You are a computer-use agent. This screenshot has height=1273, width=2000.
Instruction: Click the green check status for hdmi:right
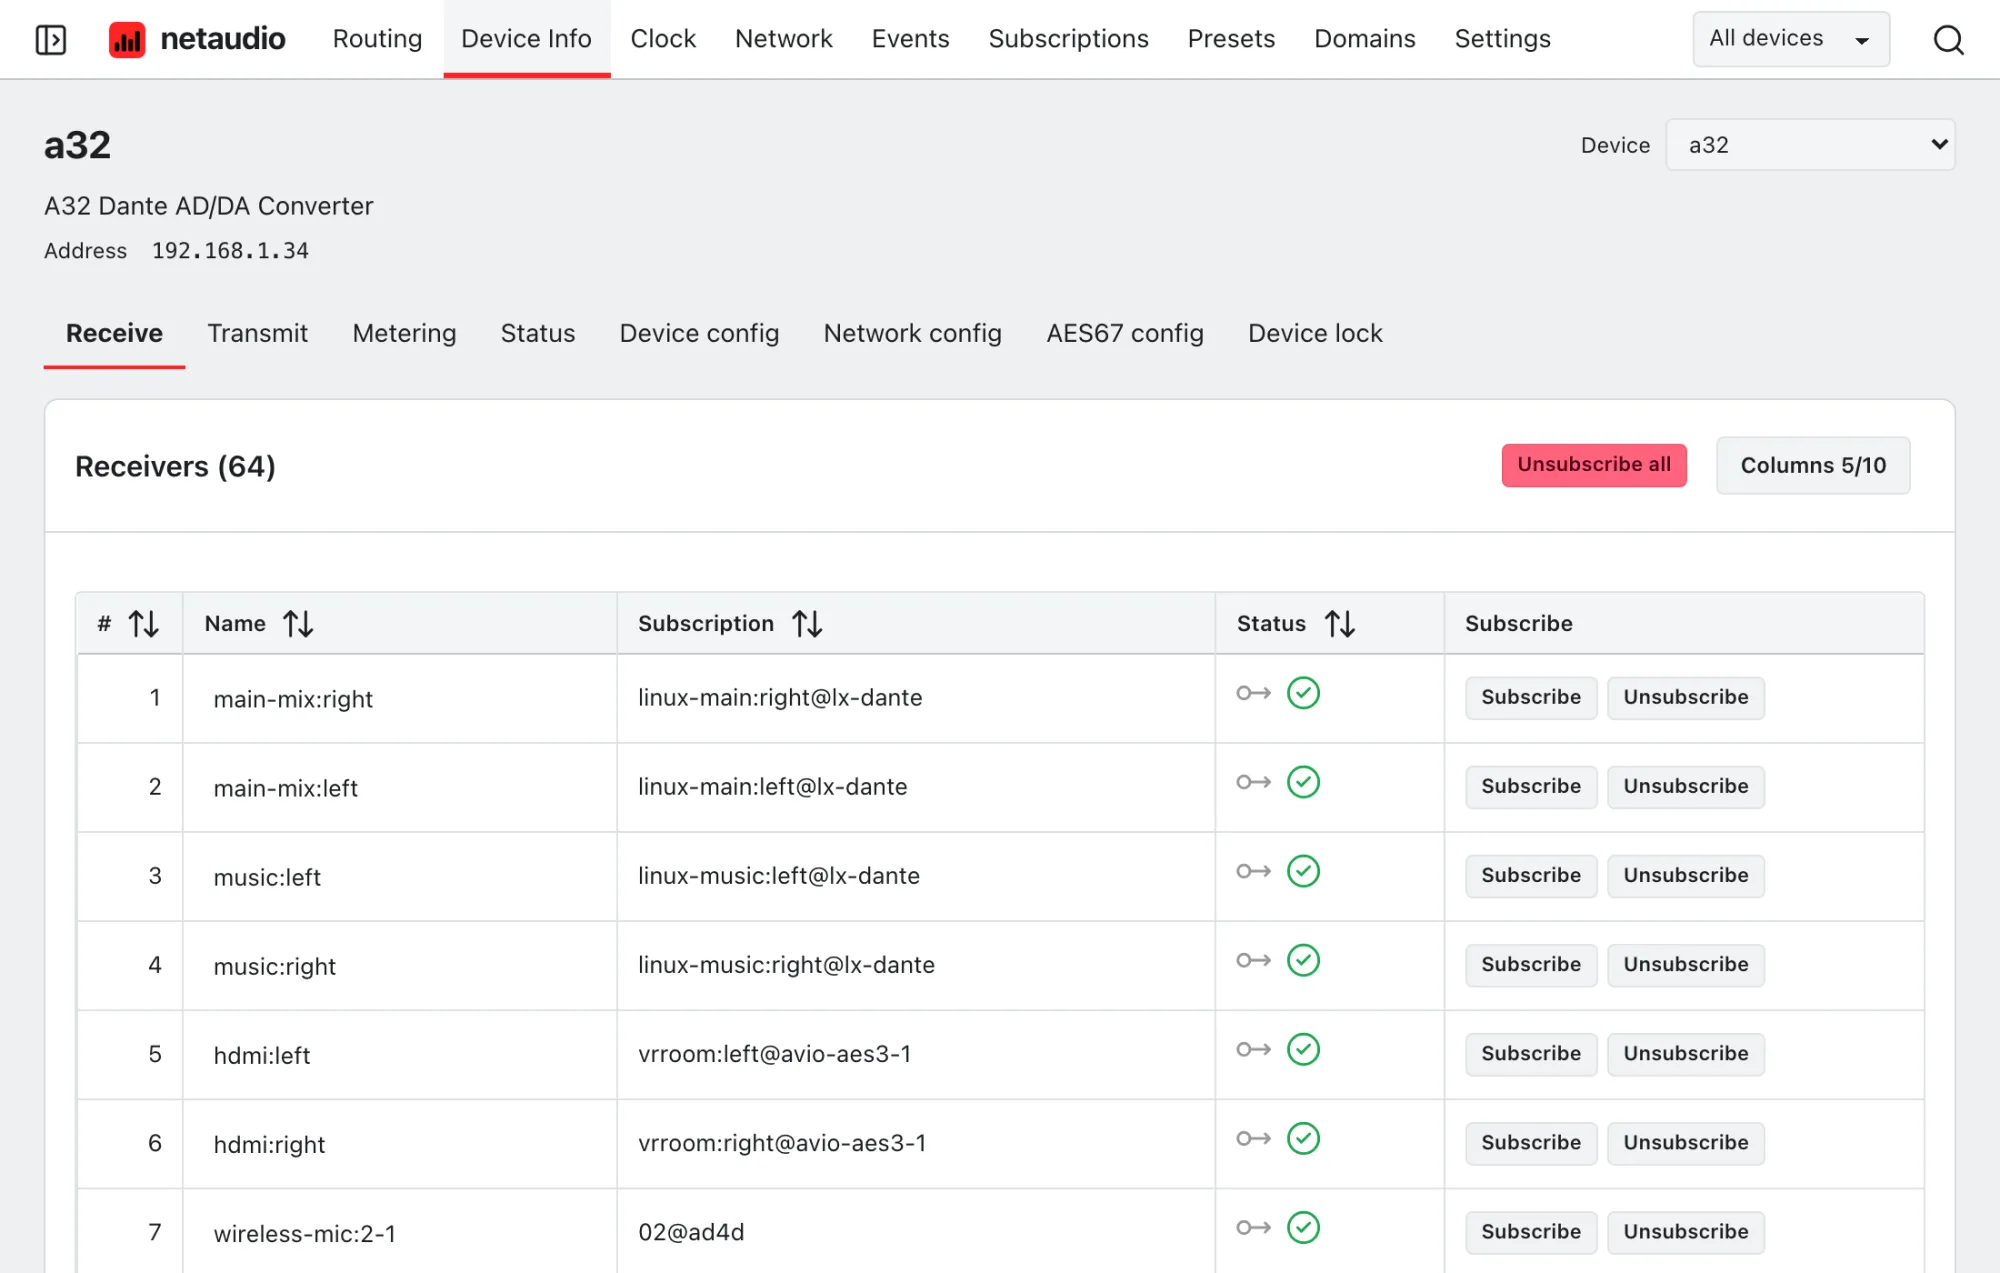pos(1303,1138)
